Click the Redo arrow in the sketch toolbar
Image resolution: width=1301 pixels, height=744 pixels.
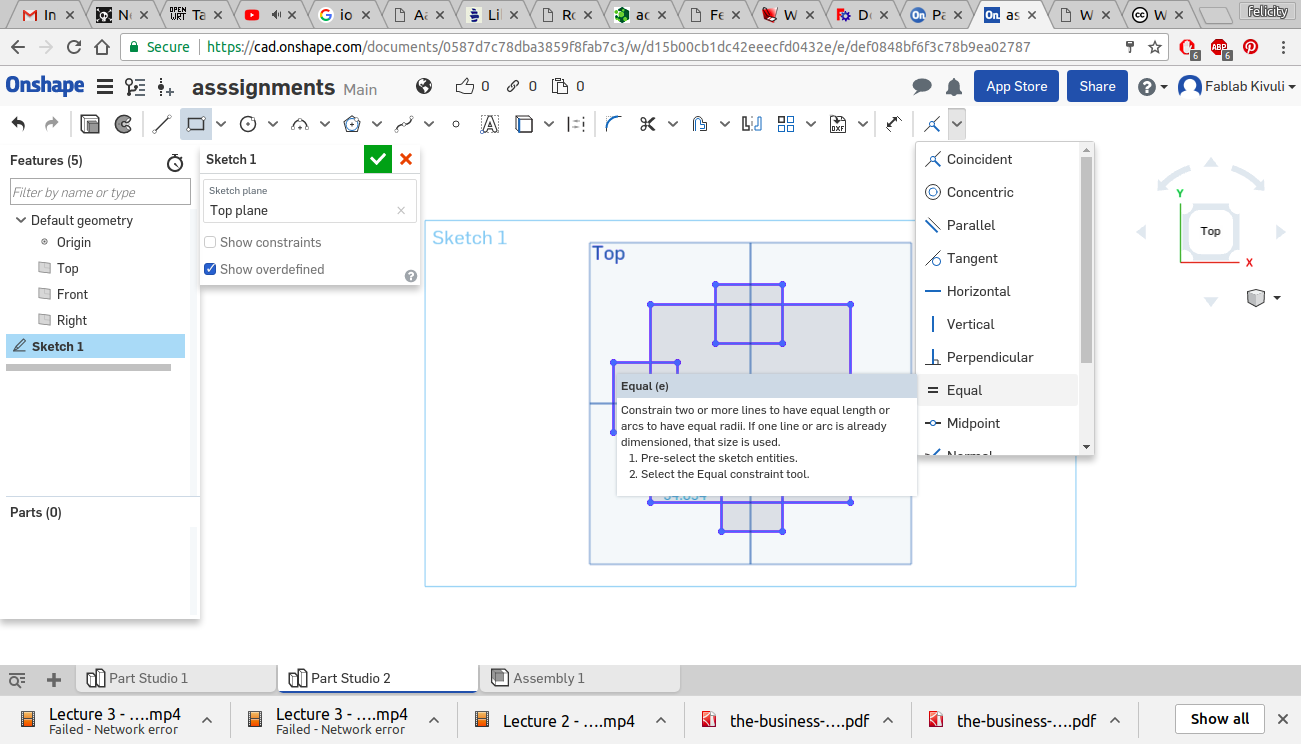(52, 124)
